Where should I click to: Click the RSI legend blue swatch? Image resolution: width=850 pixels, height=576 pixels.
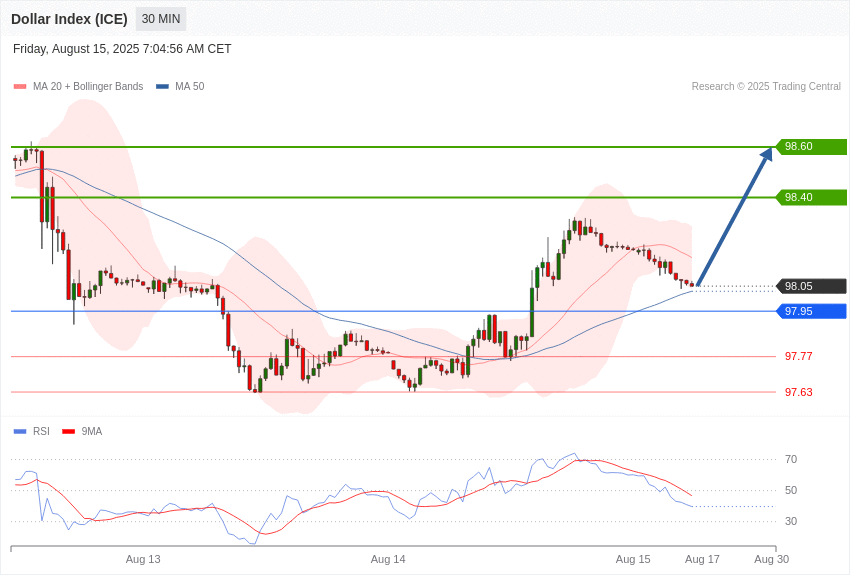(20, 431)
